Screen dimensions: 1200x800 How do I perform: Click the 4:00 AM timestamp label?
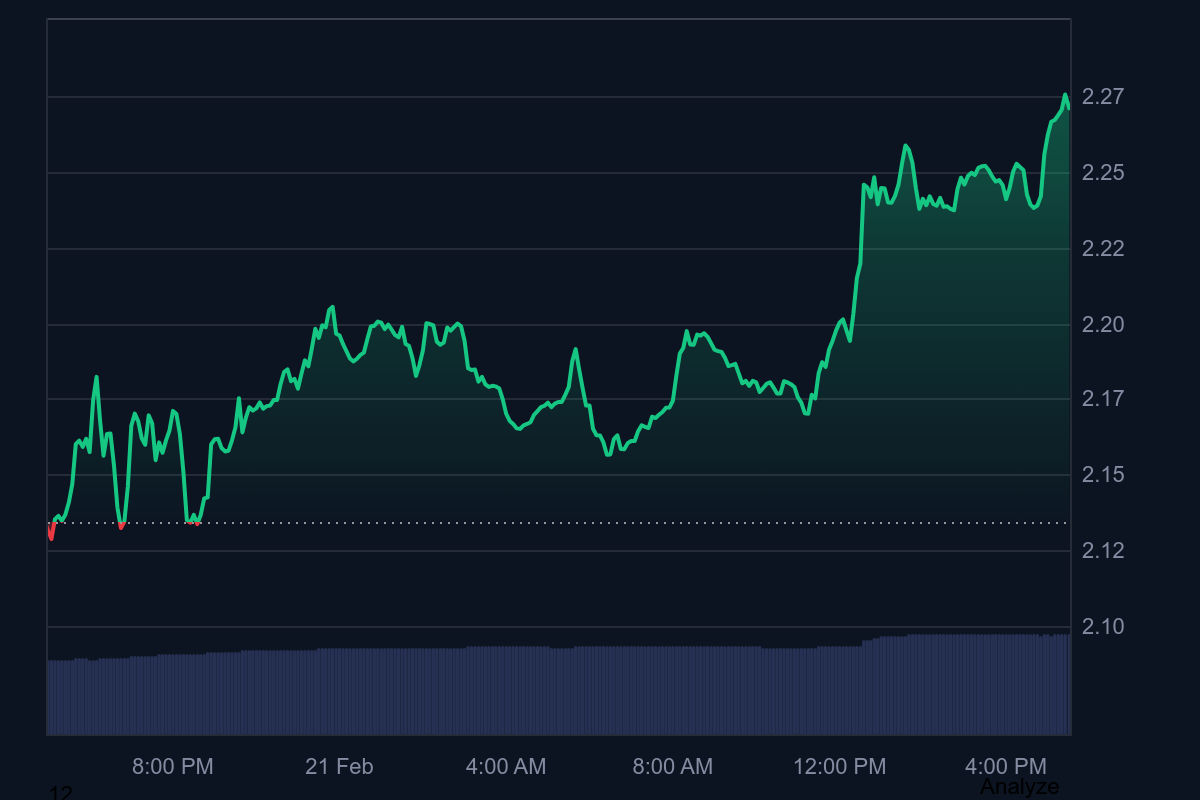(508, 766)
